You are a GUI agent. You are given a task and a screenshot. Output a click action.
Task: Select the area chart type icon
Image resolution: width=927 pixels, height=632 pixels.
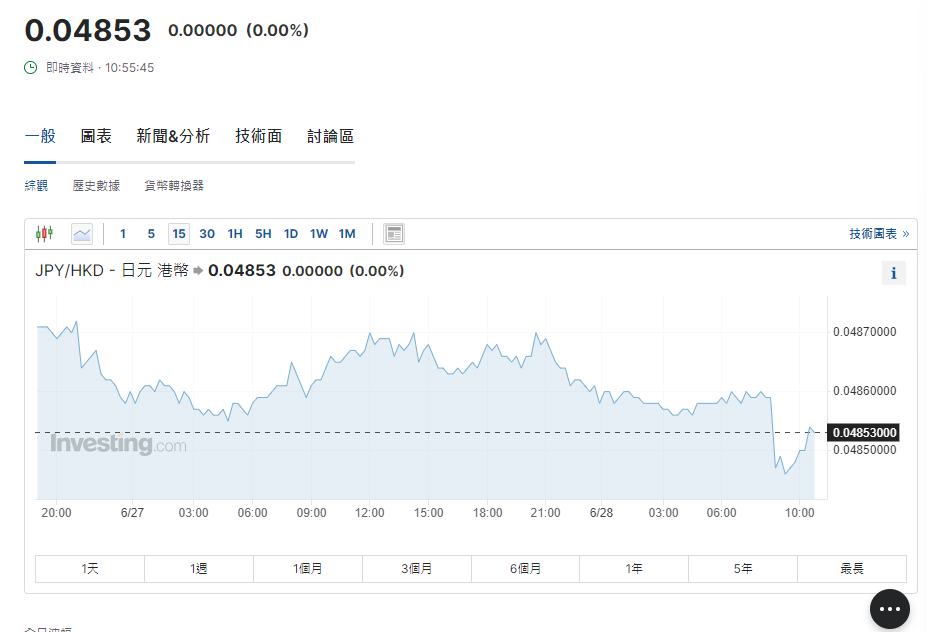82,234
